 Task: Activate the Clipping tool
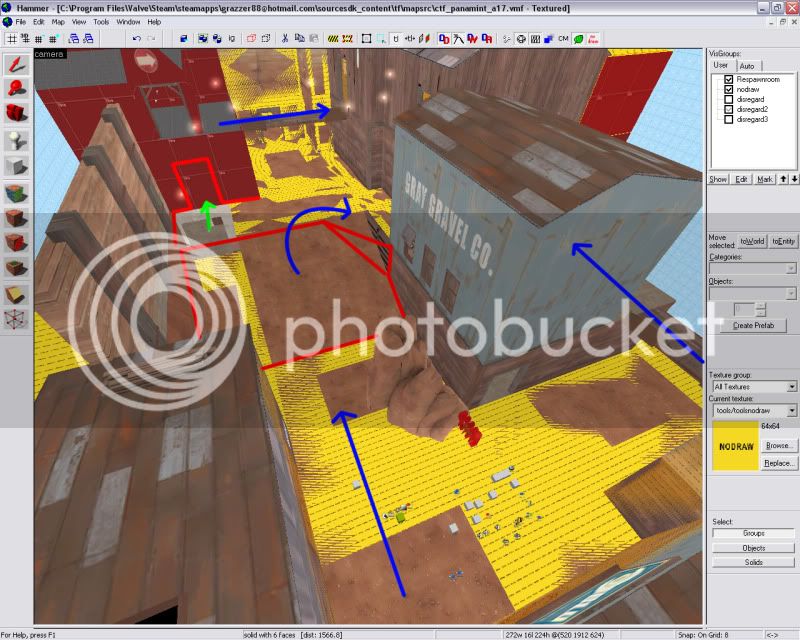tap(16, 294)
